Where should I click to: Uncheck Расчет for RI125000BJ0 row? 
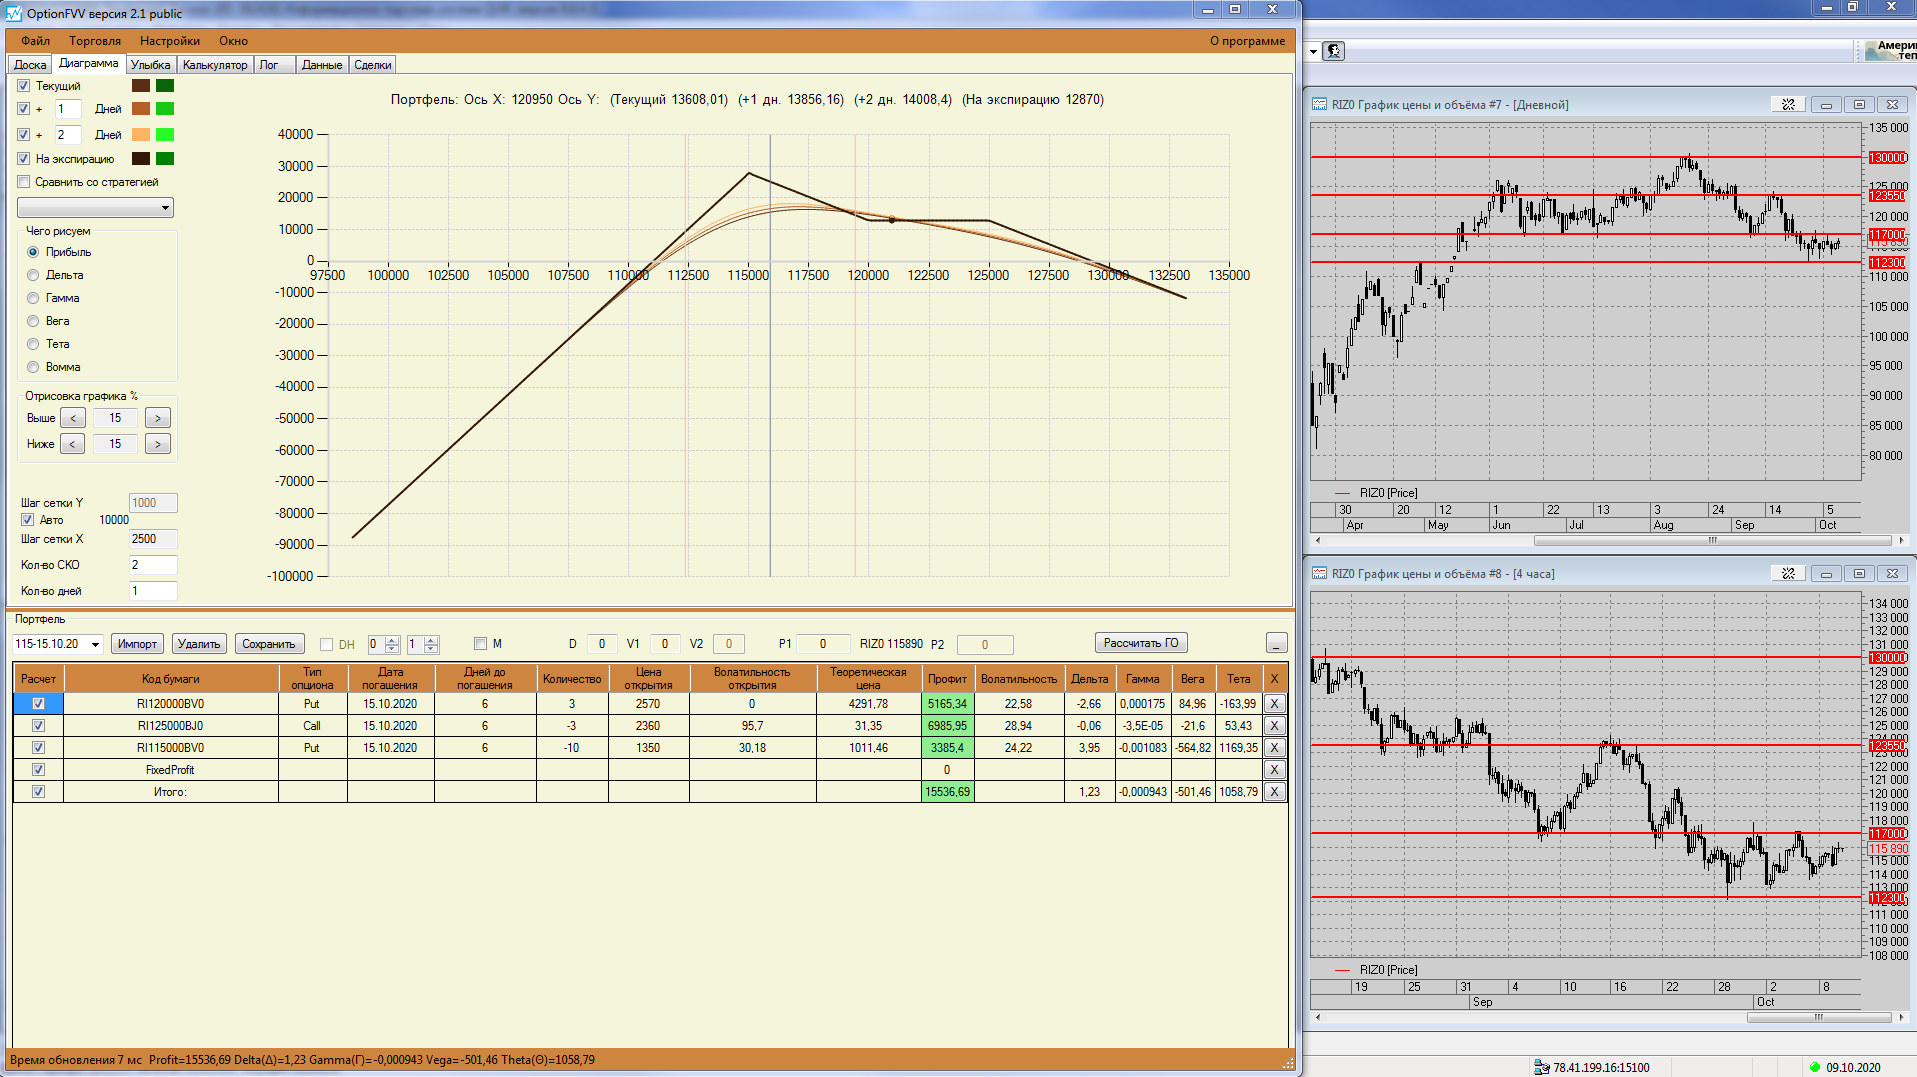point(38,726)
